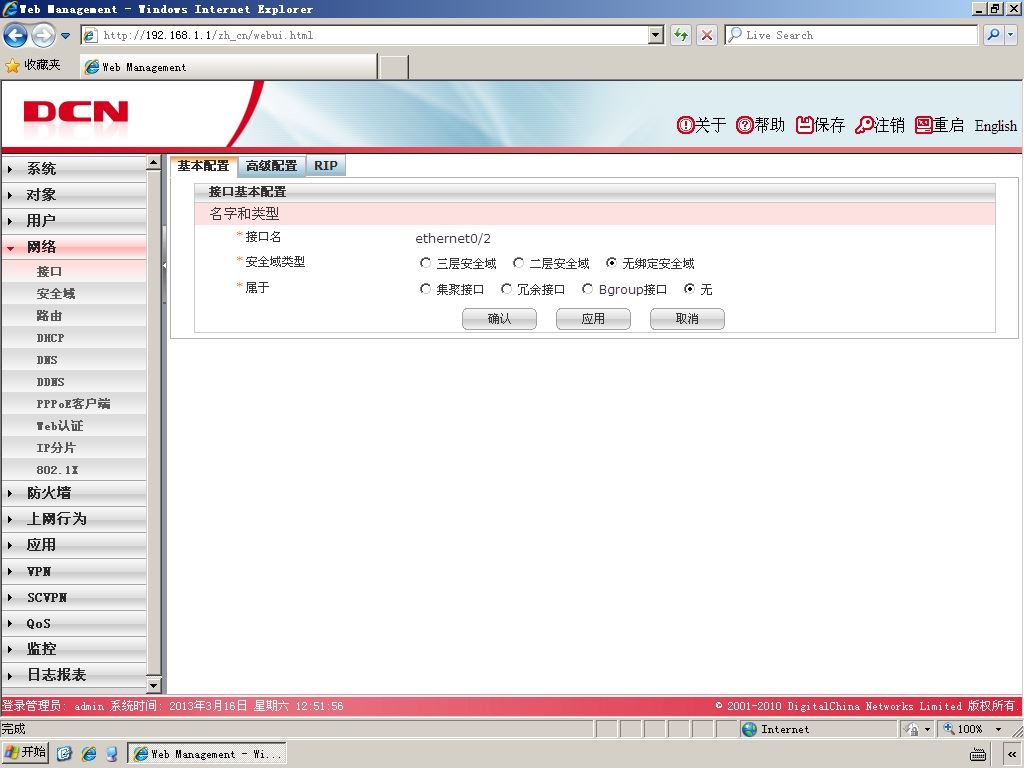Click the 确认 button

500,319
